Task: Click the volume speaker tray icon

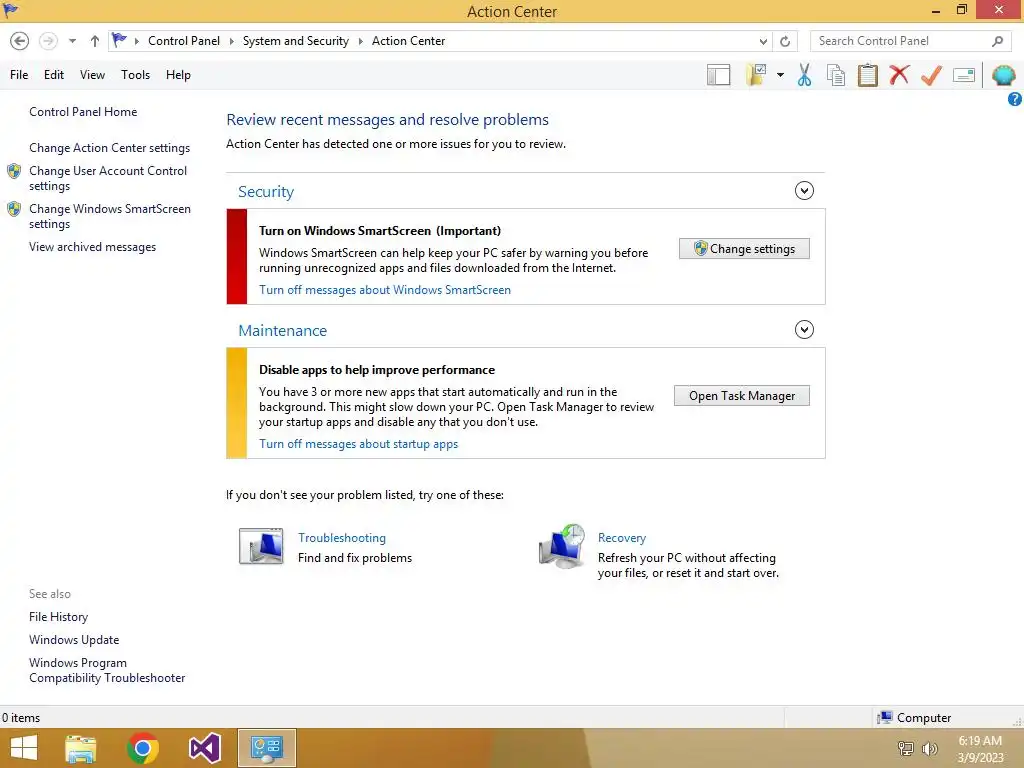Action: 929,749
